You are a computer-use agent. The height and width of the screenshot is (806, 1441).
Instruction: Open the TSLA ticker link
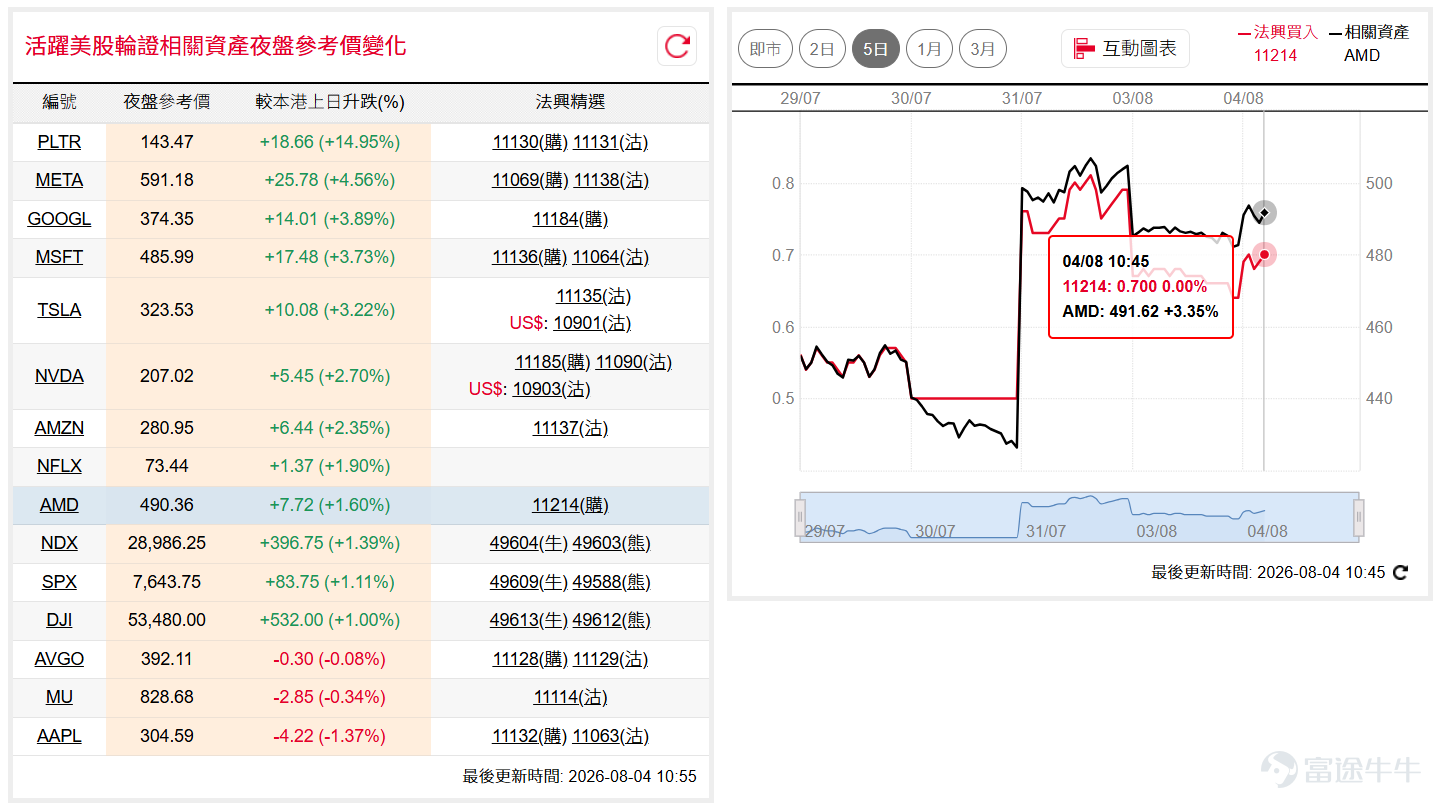[x=59, y=310]
